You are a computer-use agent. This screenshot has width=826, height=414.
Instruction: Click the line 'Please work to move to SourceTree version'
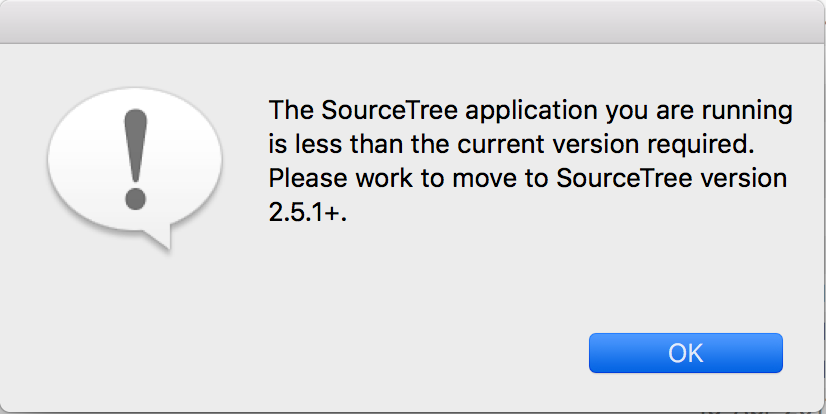pos(528,179)
